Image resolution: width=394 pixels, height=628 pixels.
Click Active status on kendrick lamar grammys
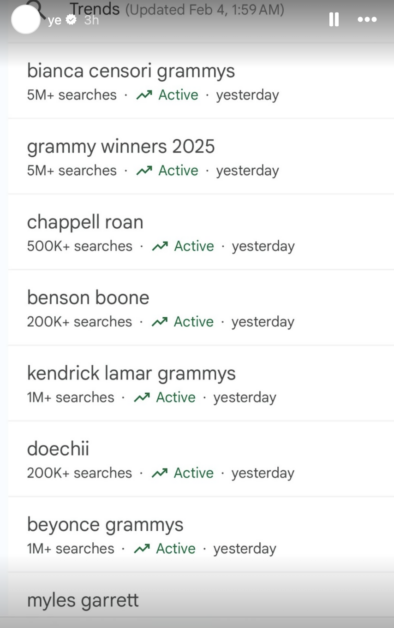click(x=176, y=397)
